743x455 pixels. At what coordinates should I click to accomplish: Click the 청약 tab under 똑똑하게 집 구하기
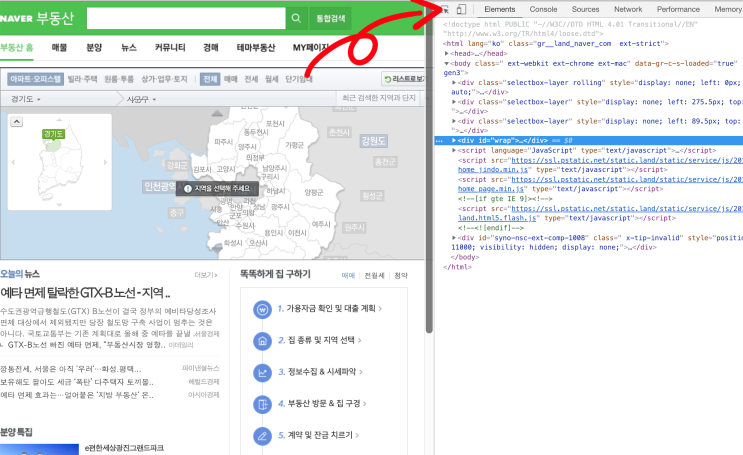coord(401,275)
